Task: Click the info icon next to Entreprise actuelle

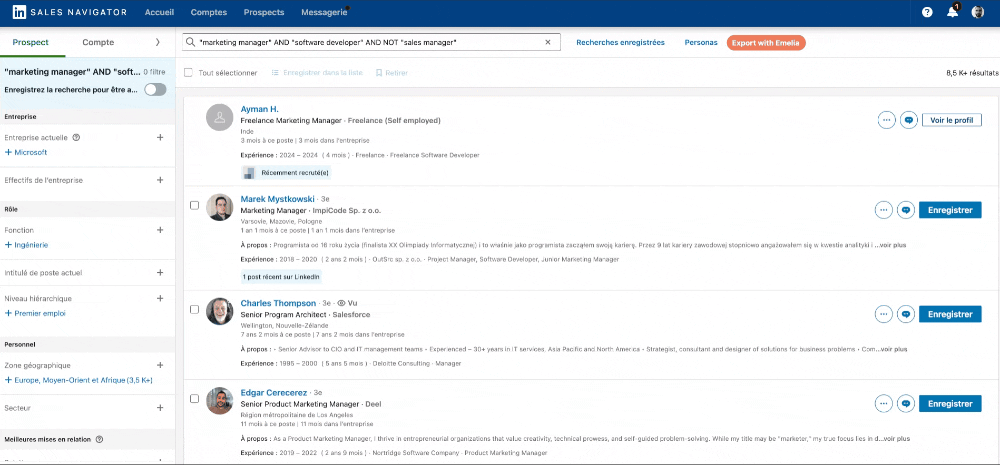Action: 76,137
